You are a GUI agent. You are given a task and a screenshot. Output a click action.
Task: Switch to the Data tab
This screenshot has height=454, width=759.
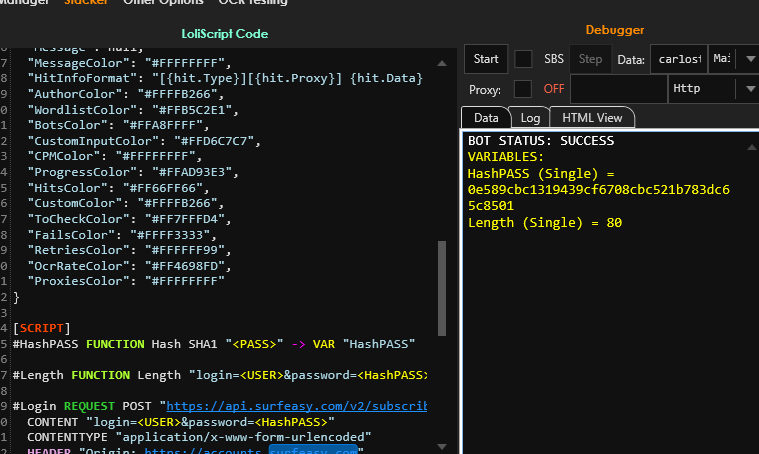(486, 118)
